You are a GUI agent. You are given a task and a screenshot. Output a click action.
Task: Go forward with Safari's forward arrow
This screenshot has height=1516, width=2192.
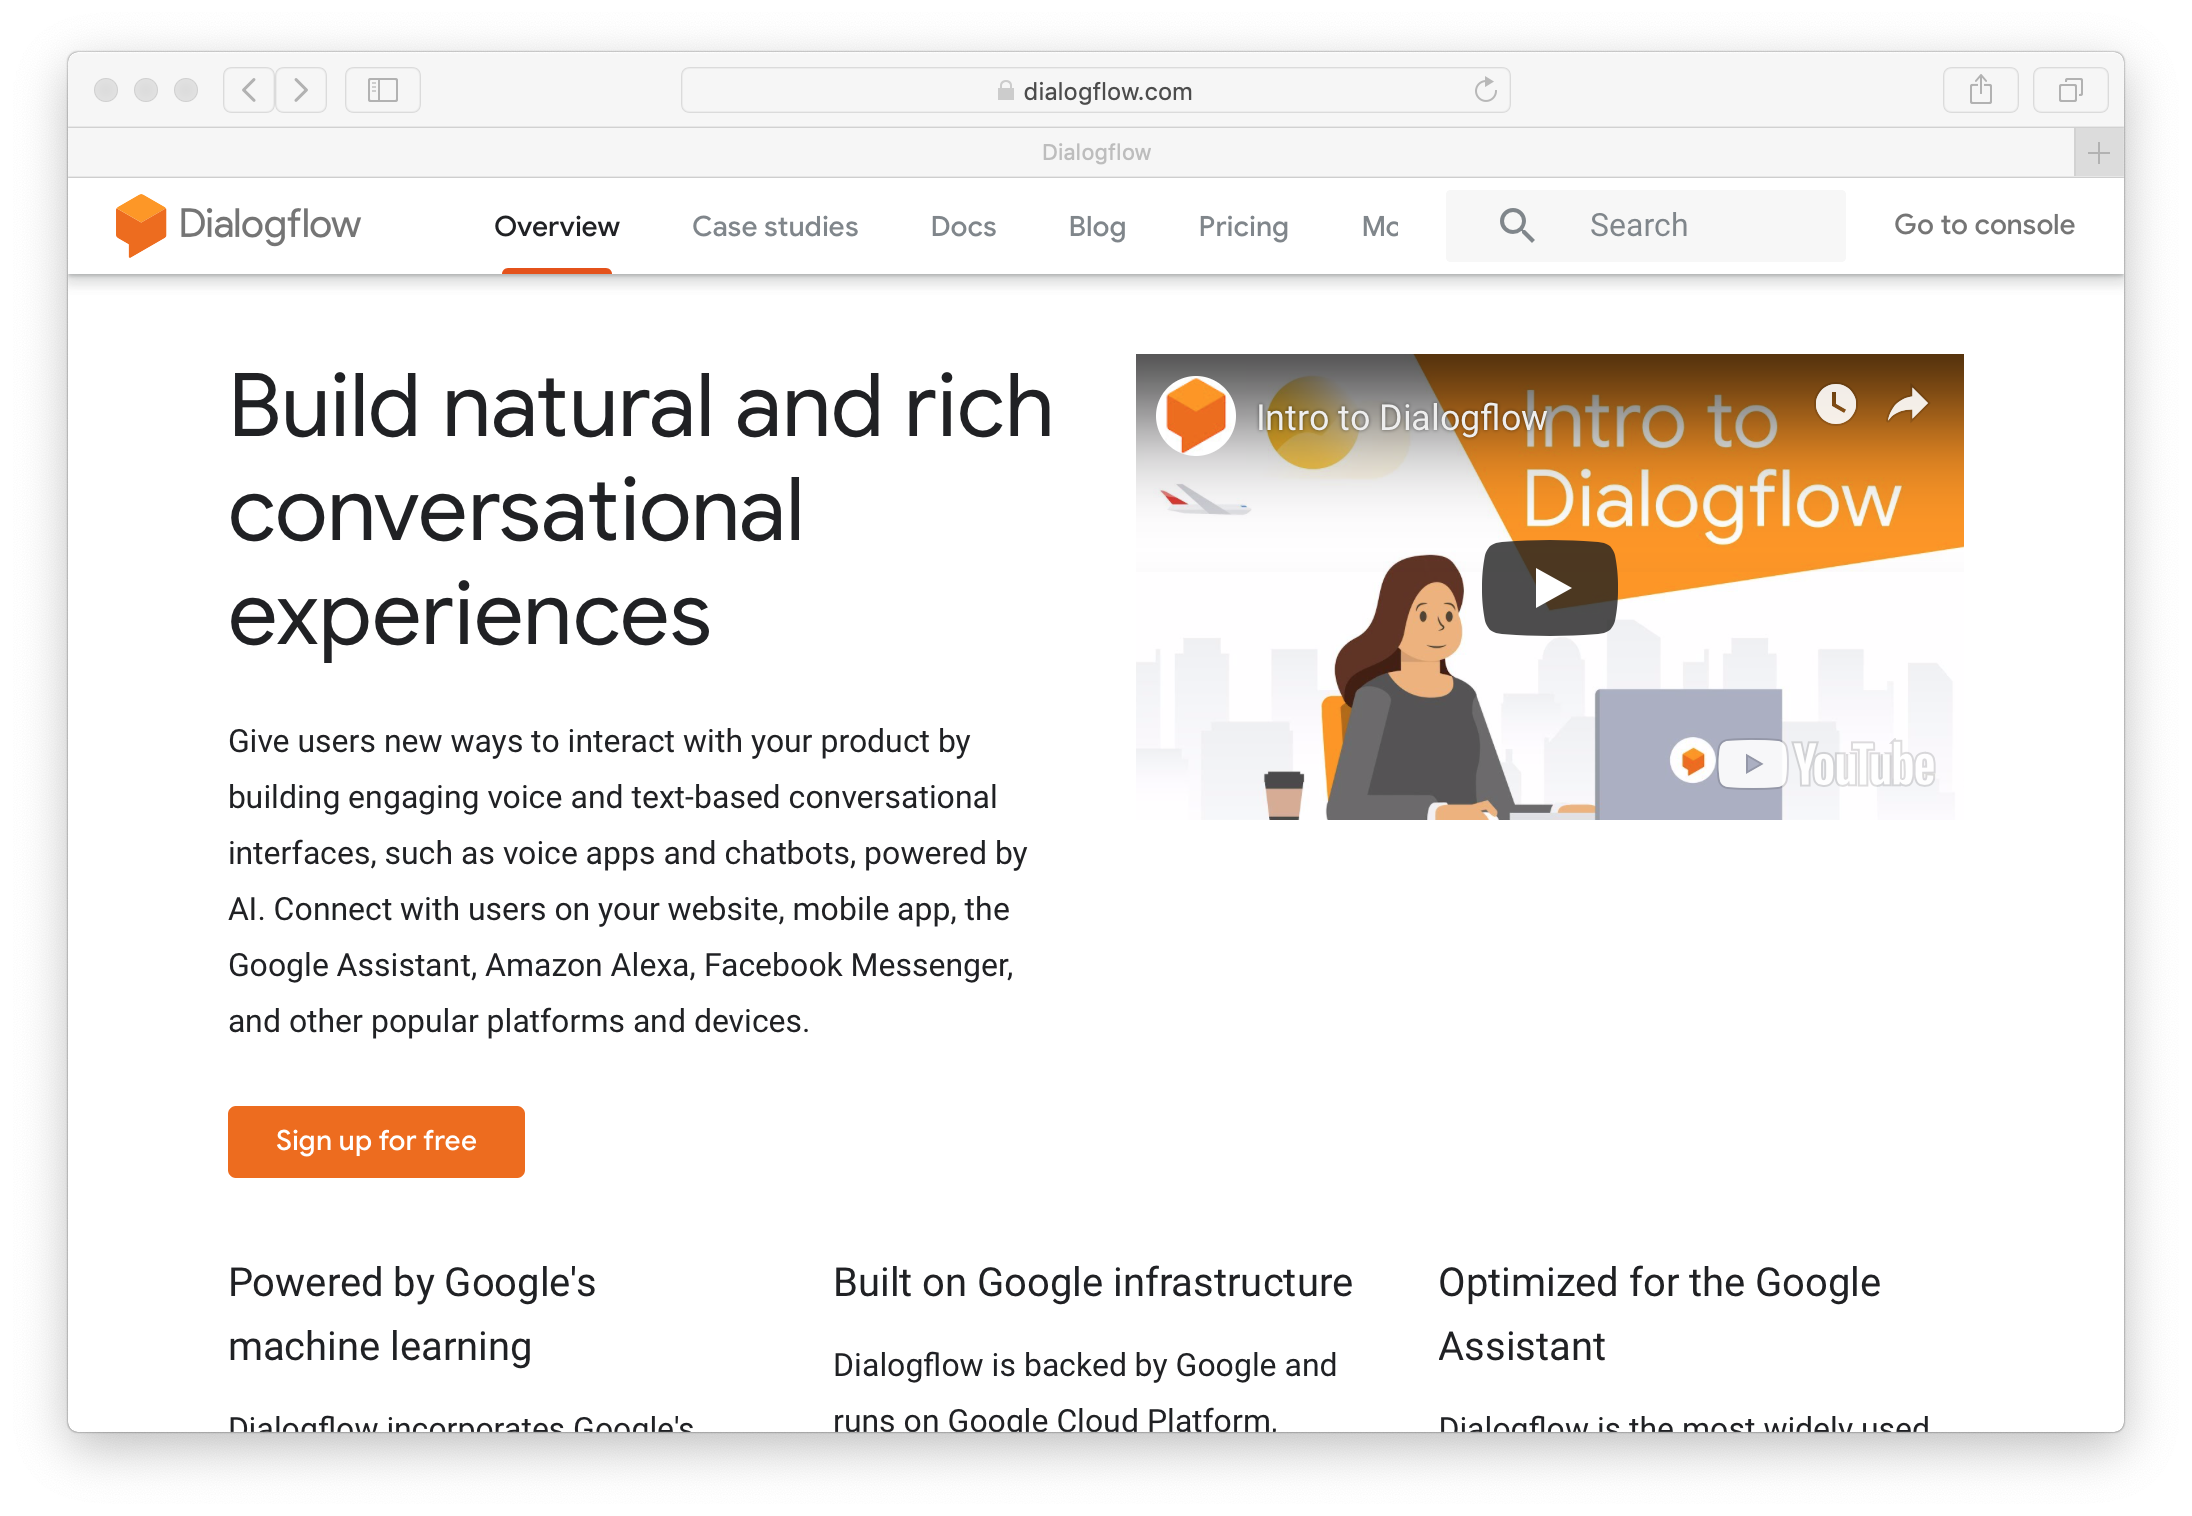pyautogui.click(x=301, y=90)
